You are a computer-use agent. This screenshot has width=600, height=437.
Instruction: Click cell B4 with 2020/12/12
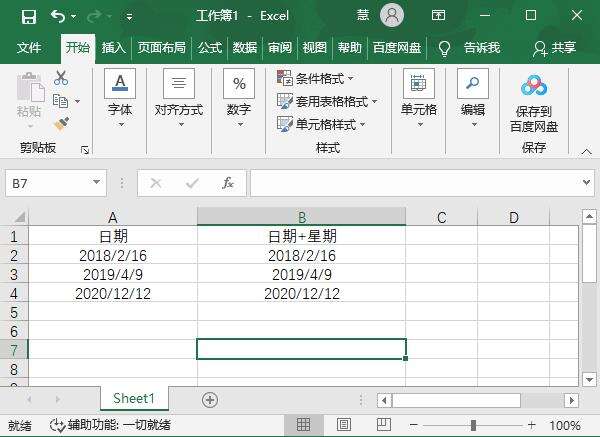302,294
